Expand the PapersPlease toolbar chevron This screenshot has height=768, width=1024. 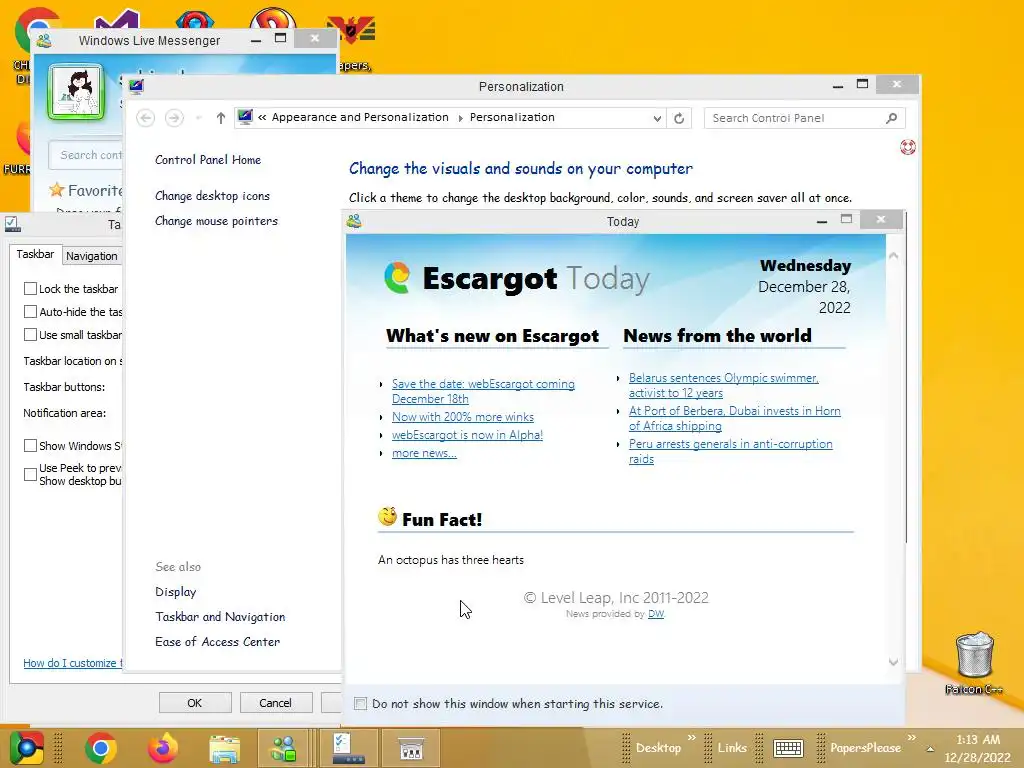(x=912, y=738)
